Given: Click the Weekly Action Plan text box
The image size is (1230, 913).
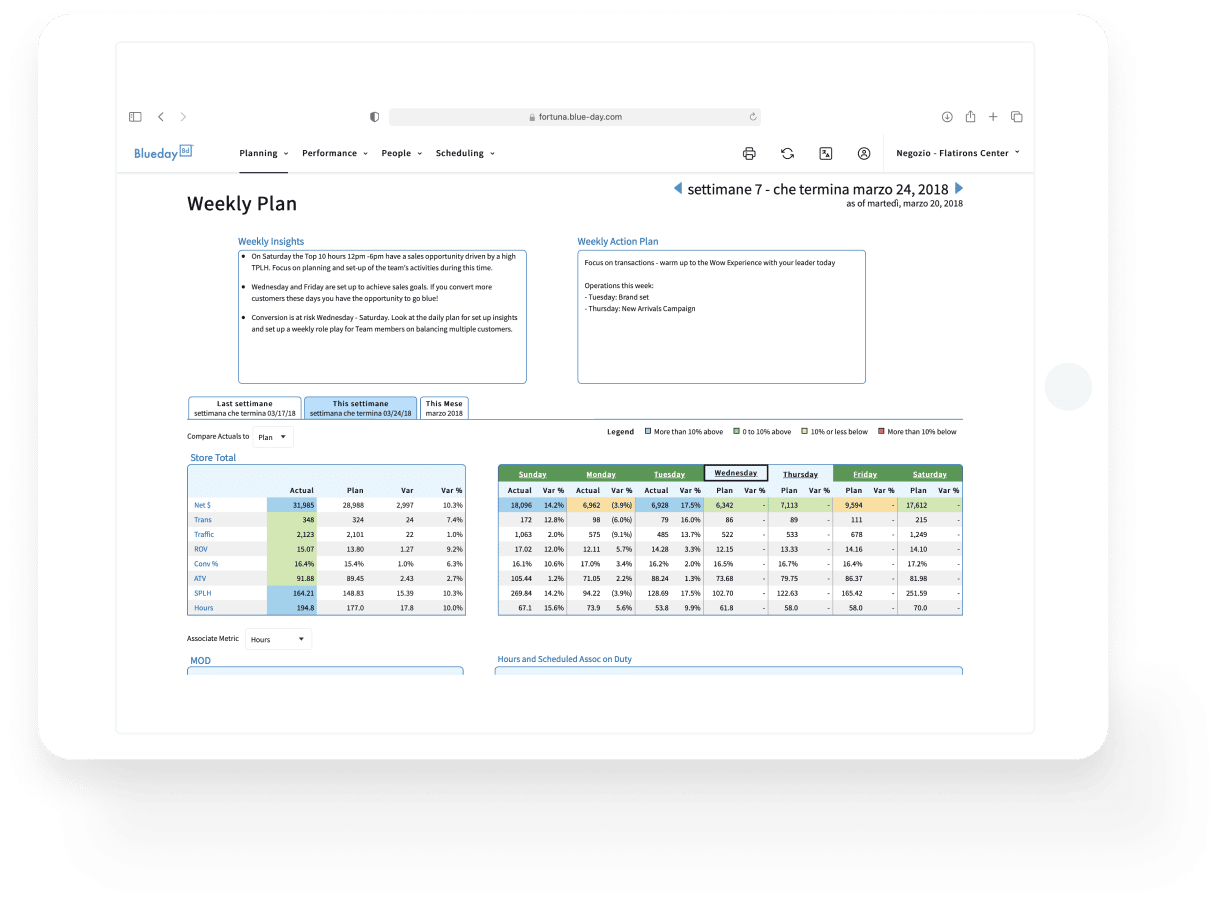Looking at the screenshot, I should click(722, 317).
